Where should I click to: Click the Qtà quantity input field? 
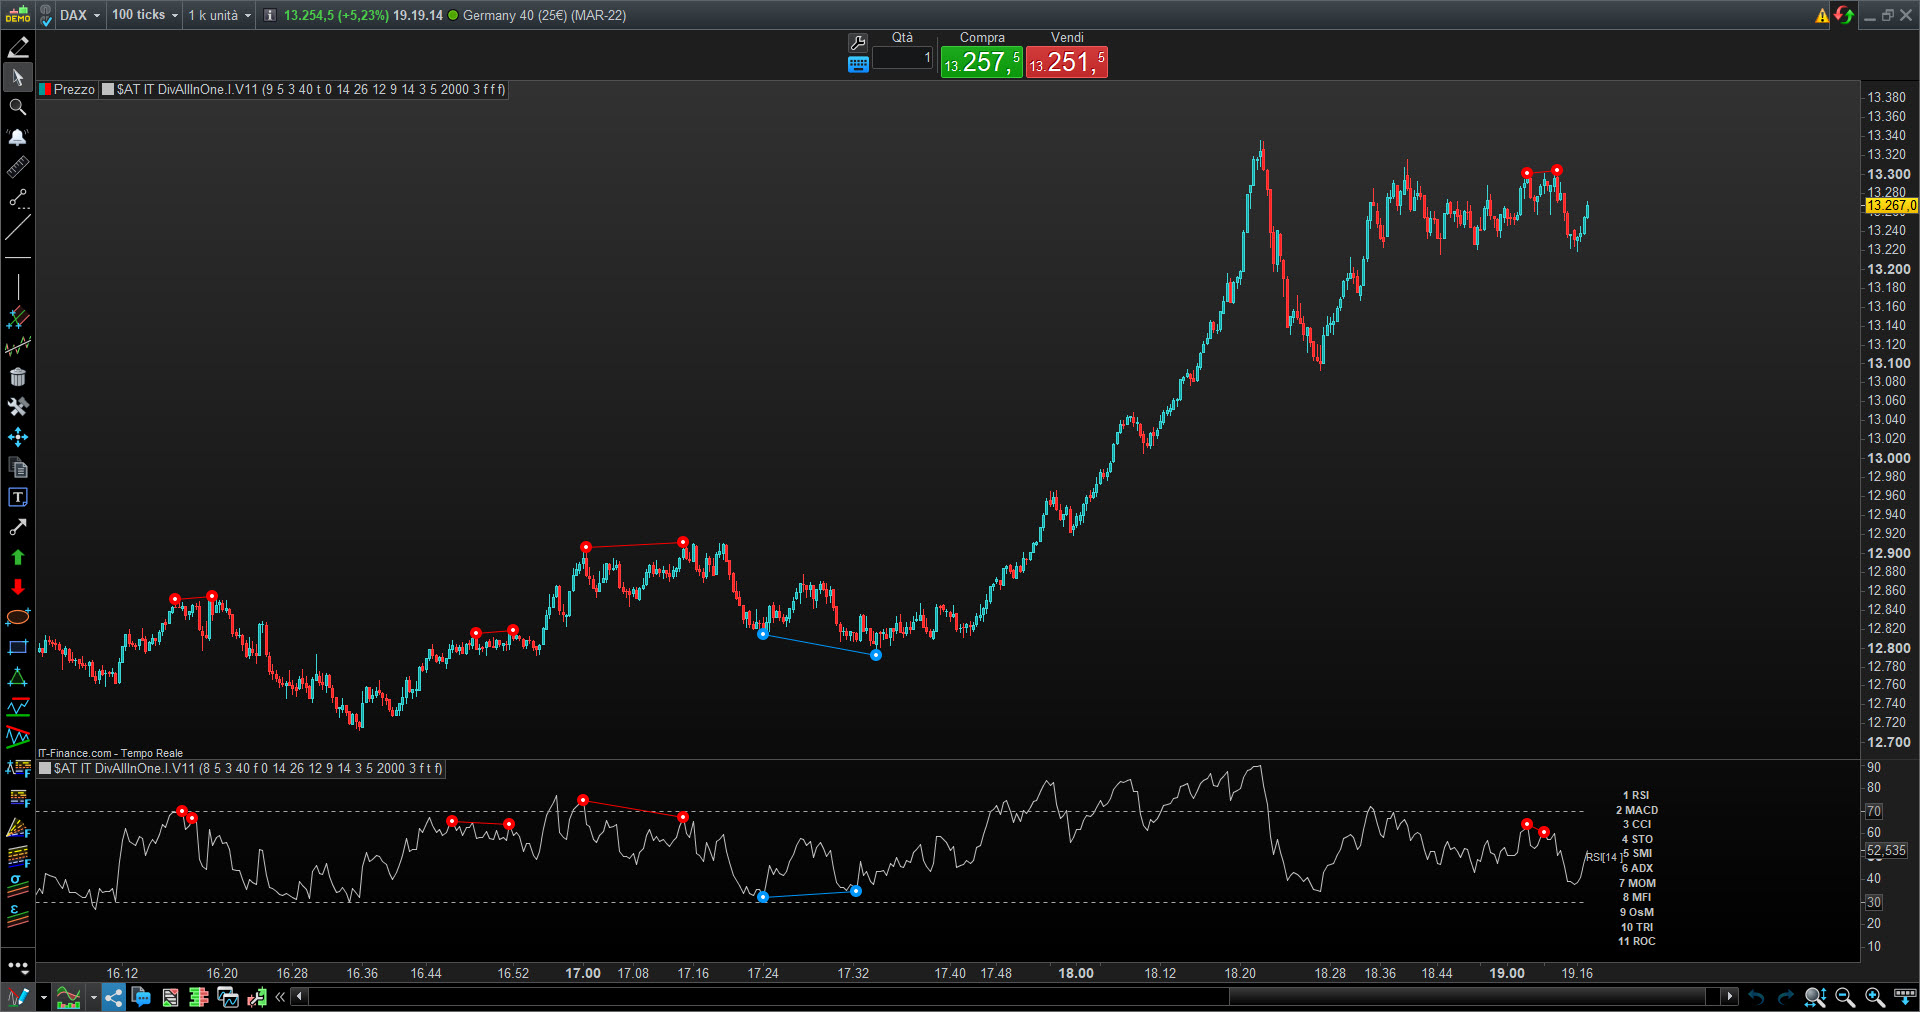(903, 58)
